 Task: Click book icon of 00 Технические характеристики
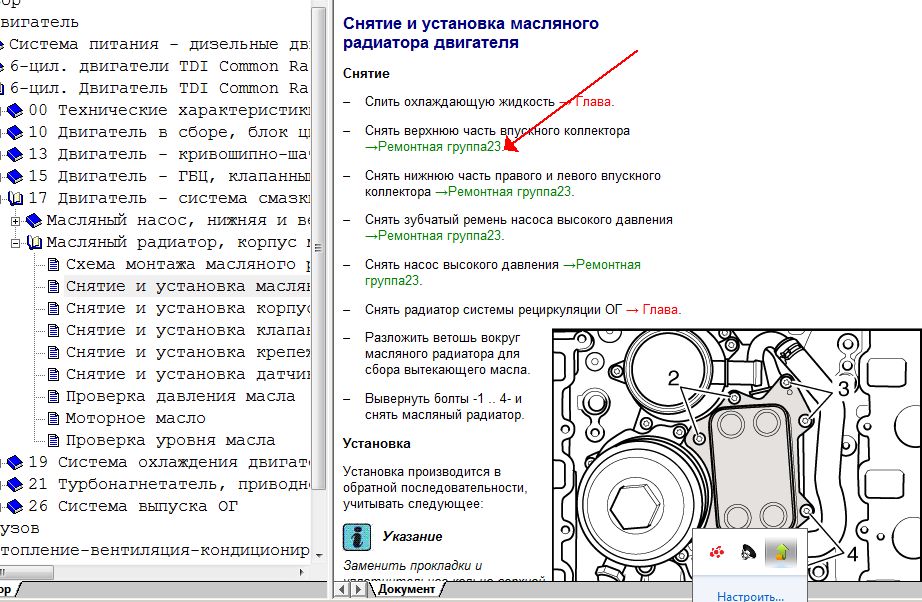(15, 110)
